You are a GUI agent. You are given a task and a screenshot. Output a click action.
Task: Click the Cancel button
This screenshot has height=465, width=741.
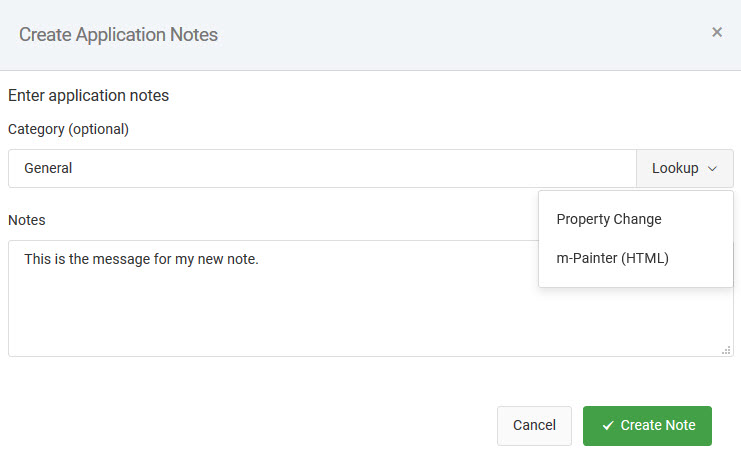click(534, 425)
